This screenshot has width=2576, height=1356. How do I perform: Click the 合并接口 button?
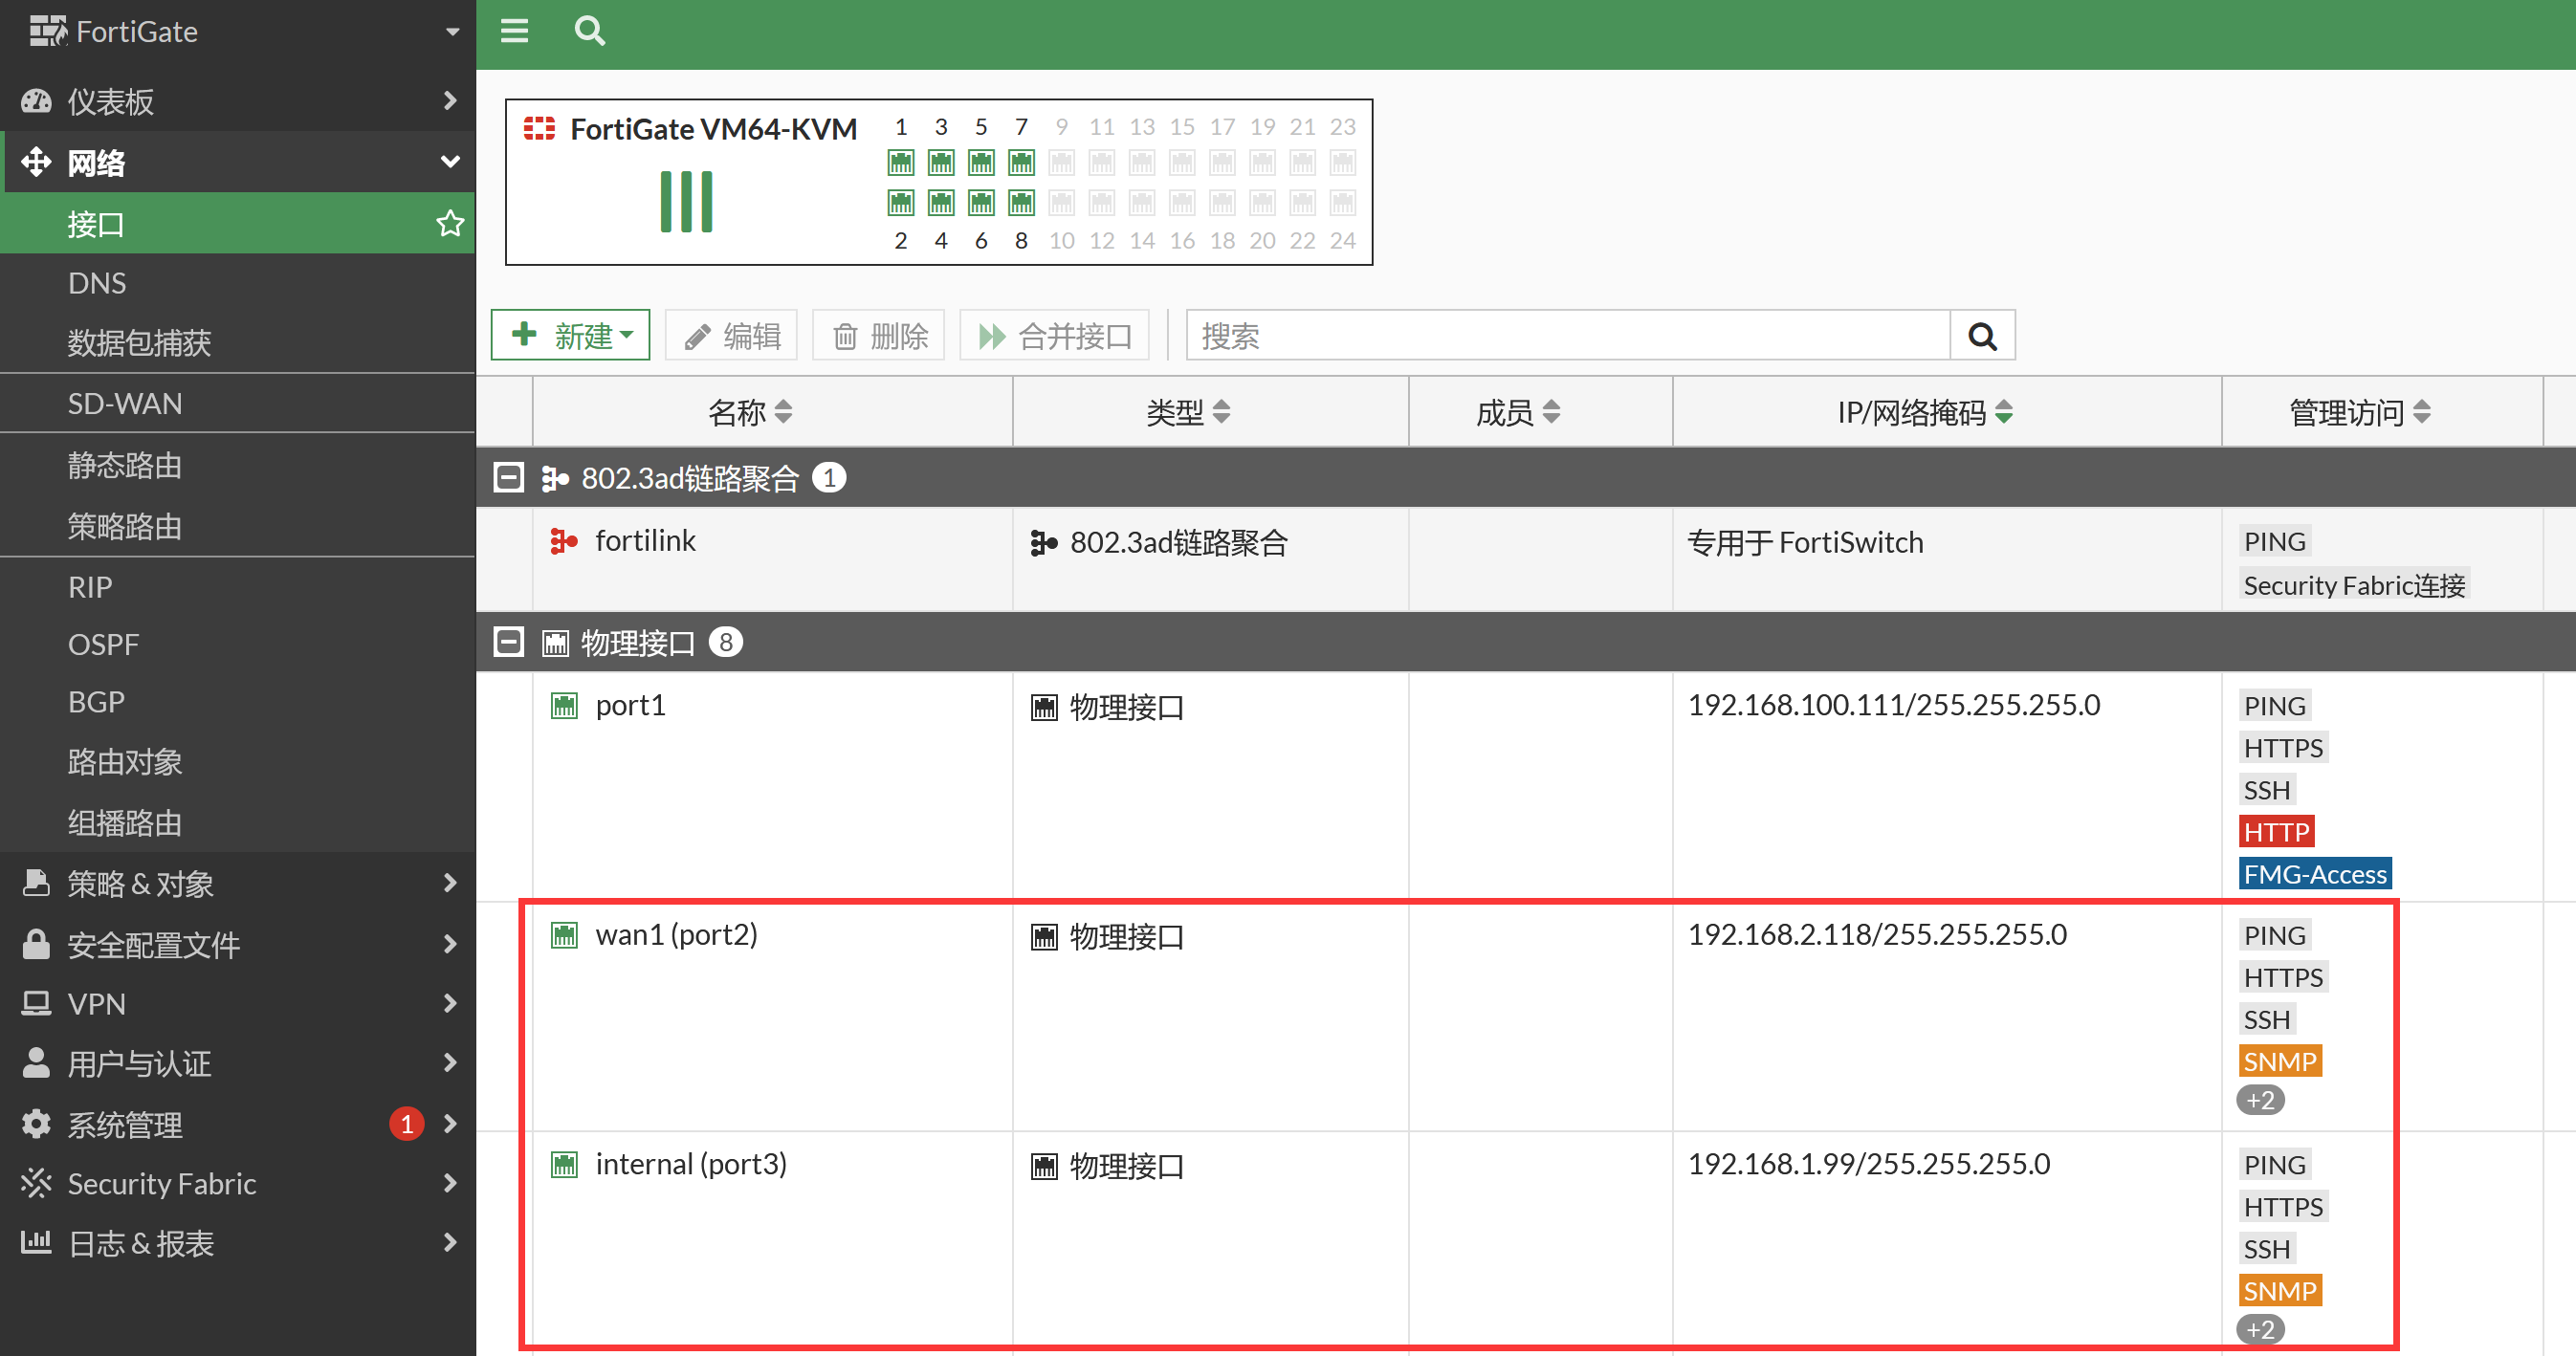click(1055, 336)
